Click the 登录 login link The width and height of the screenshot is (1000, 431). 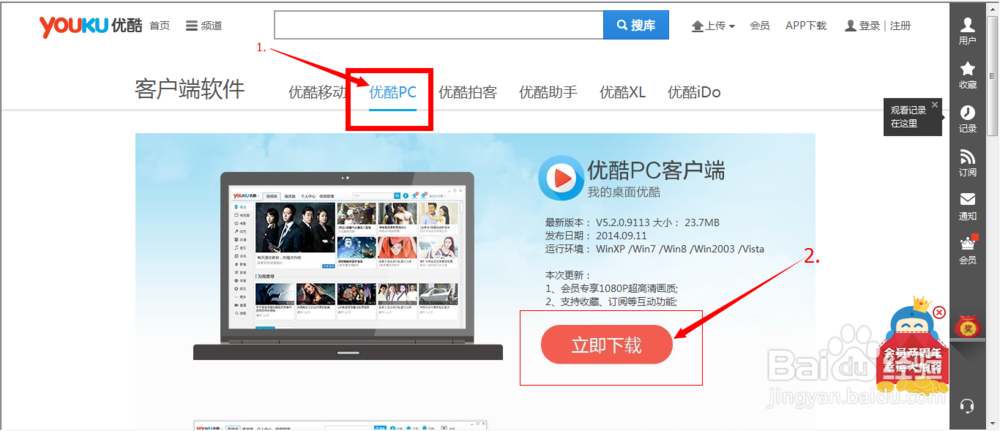(862, 26)
